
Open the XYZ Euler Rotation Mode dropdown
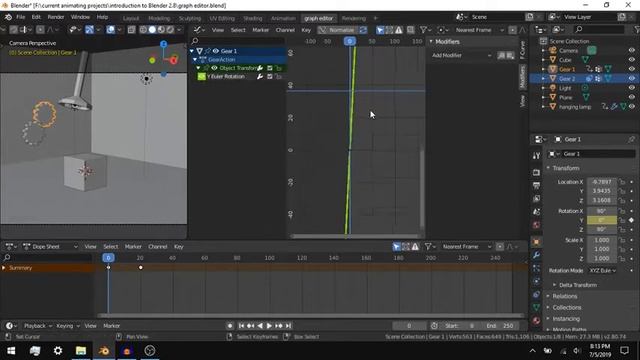[602, 270]
